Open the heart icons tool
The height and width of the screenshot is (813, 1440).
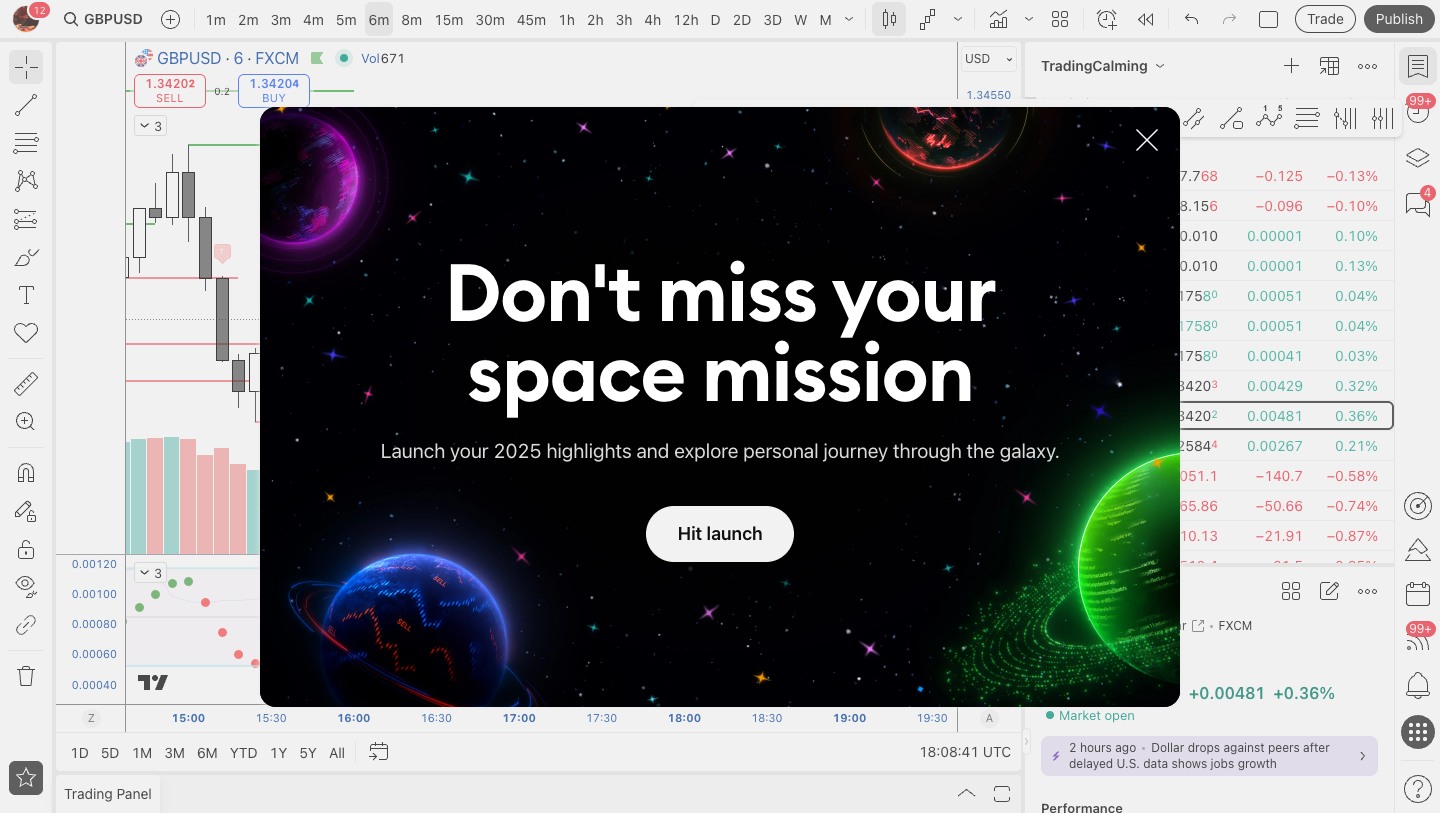(26, 333)
